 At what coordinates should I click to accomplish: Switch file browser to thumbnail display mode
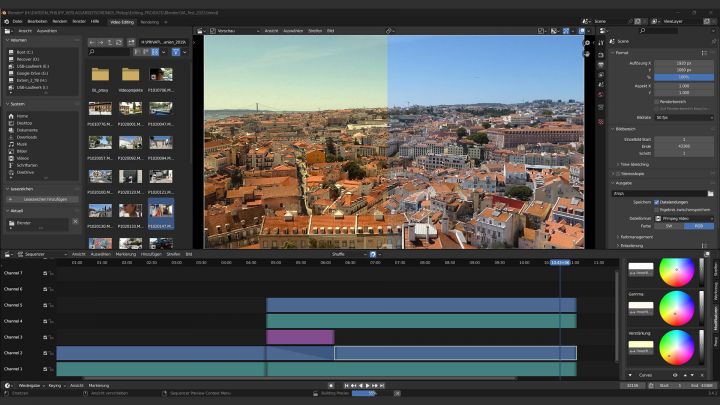[x=155, y=52]
